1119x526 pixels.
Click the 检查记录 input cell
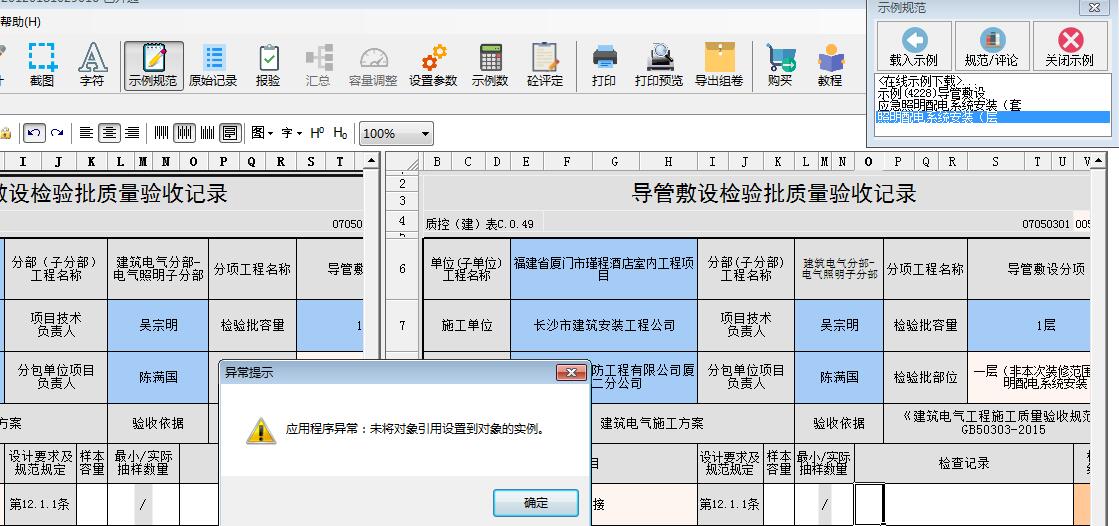tap(963, 504)
